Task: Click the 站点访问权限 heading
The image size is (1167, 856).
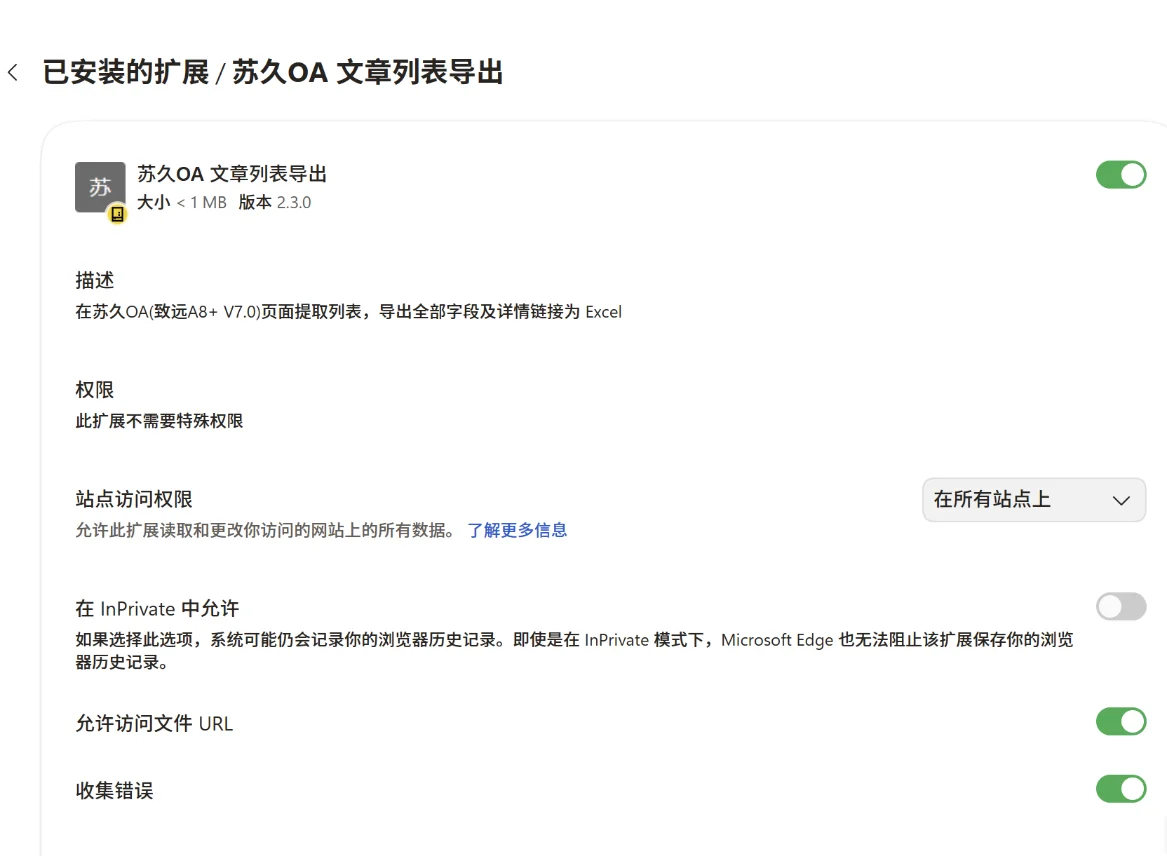Action: point(134,499)
